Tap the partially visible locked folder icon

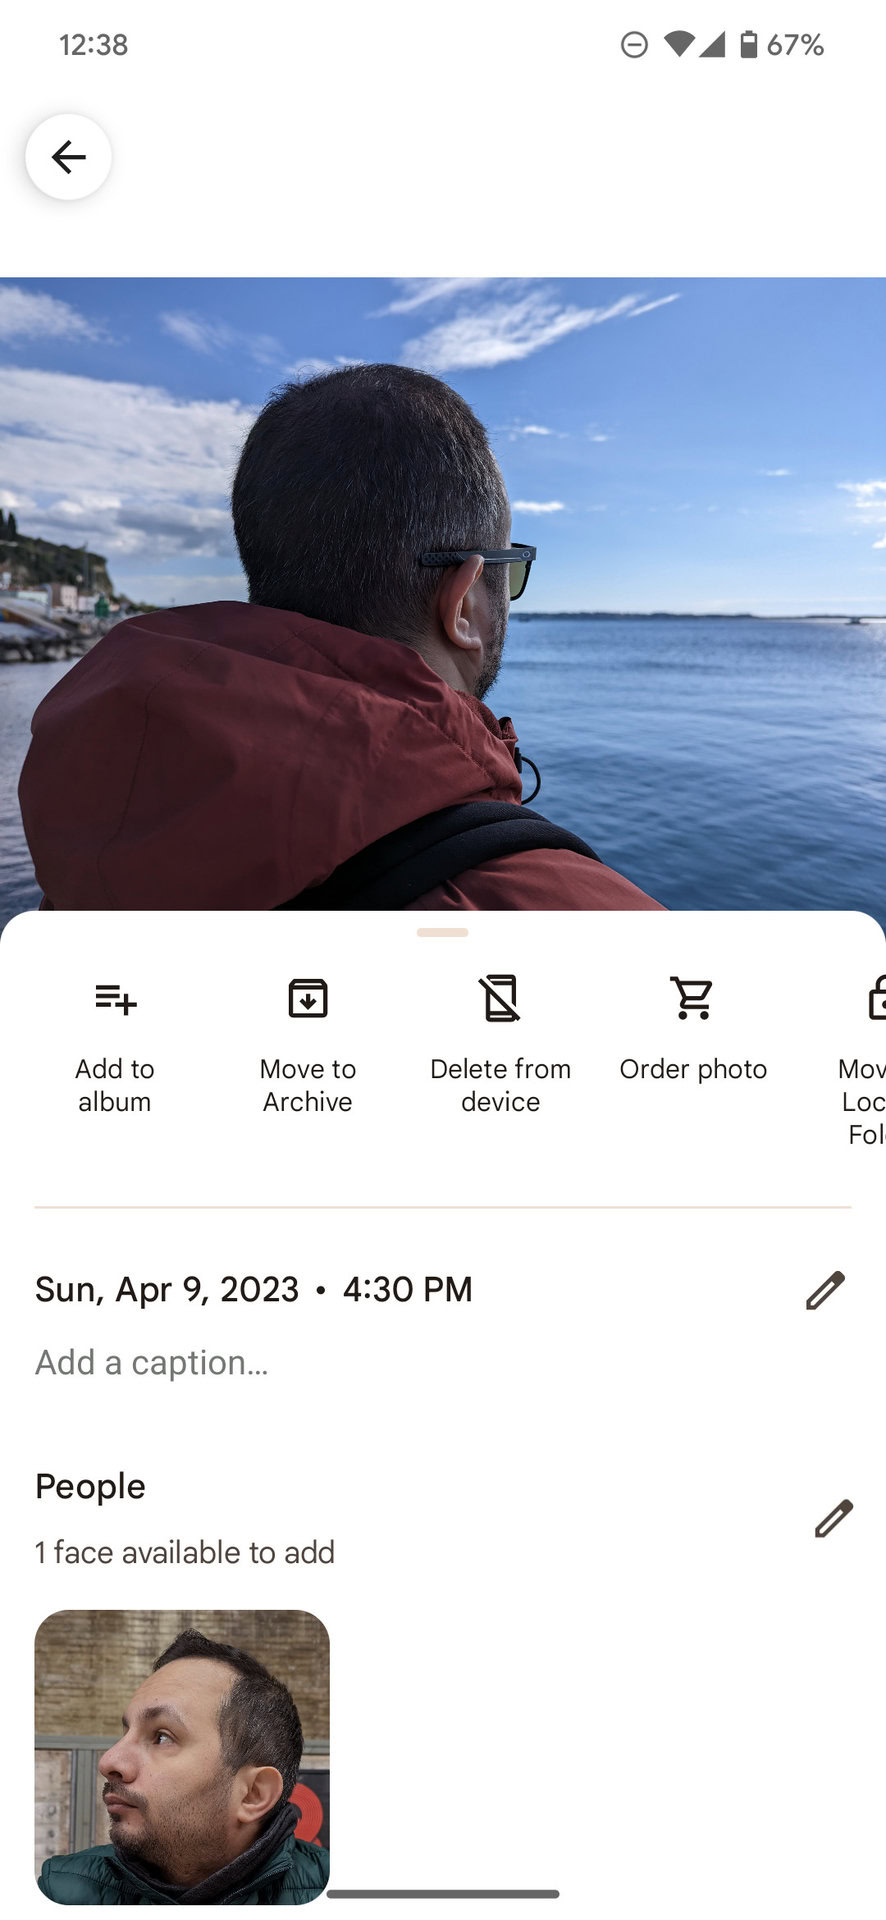click(x=874, y=998)
